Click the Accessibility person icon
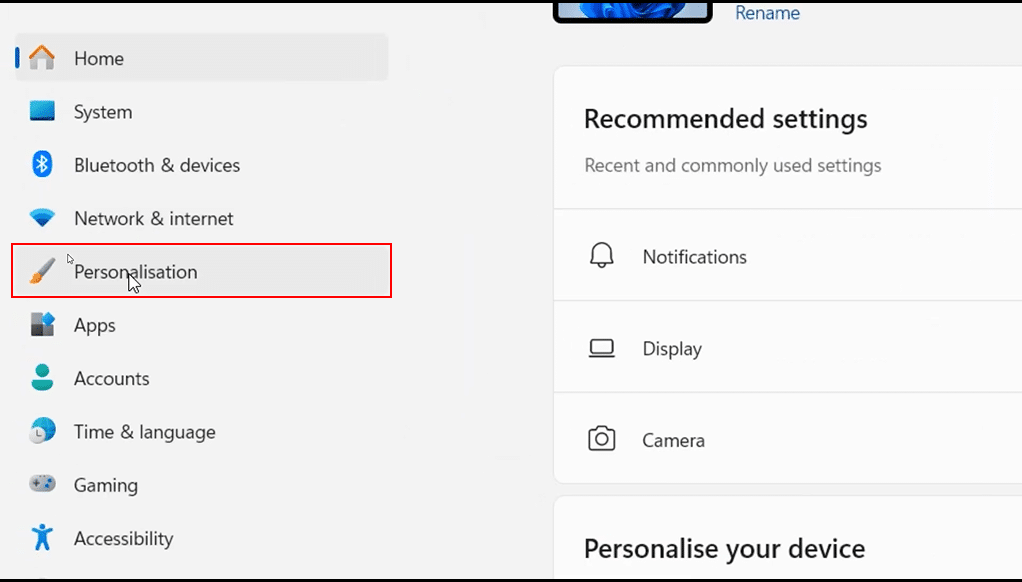 (x=42, y=537)
